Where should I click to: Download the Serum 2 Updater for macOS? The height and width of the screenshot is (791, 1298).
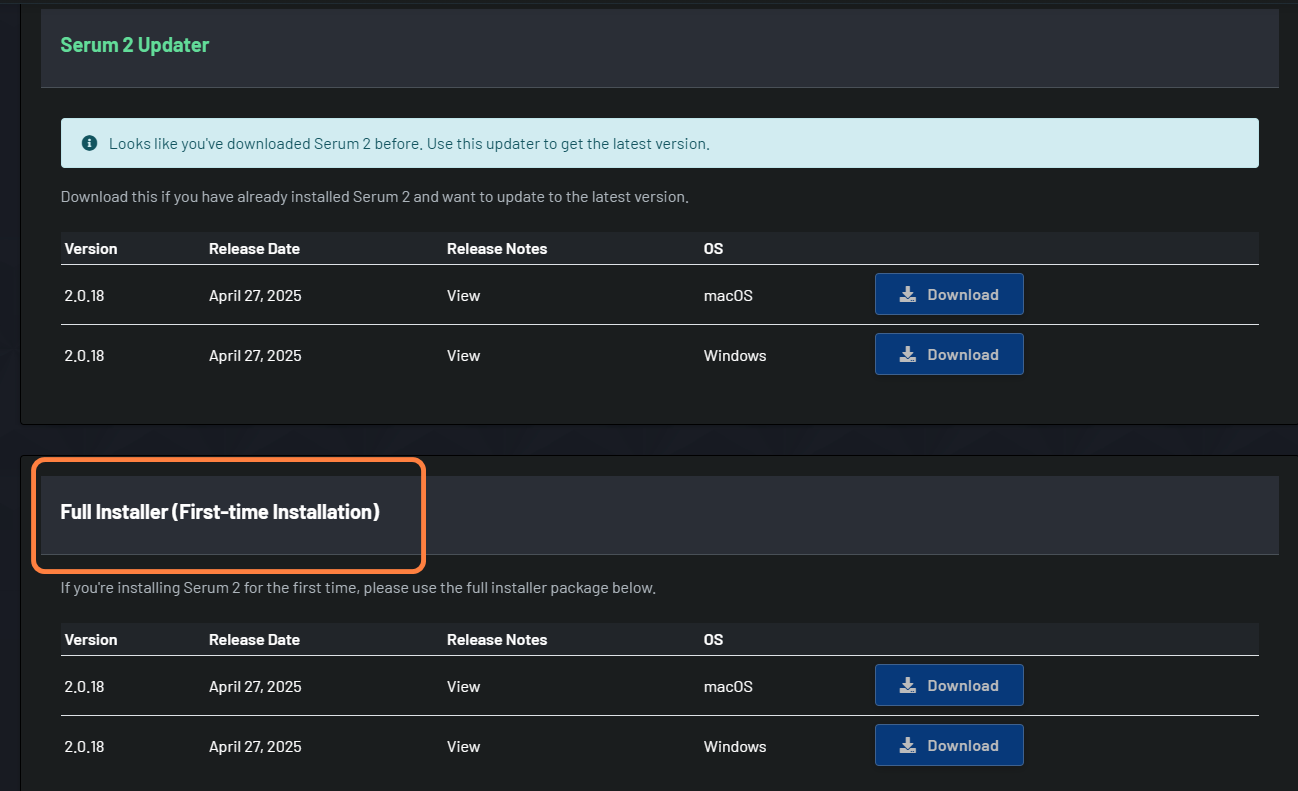tap(949, 294)
